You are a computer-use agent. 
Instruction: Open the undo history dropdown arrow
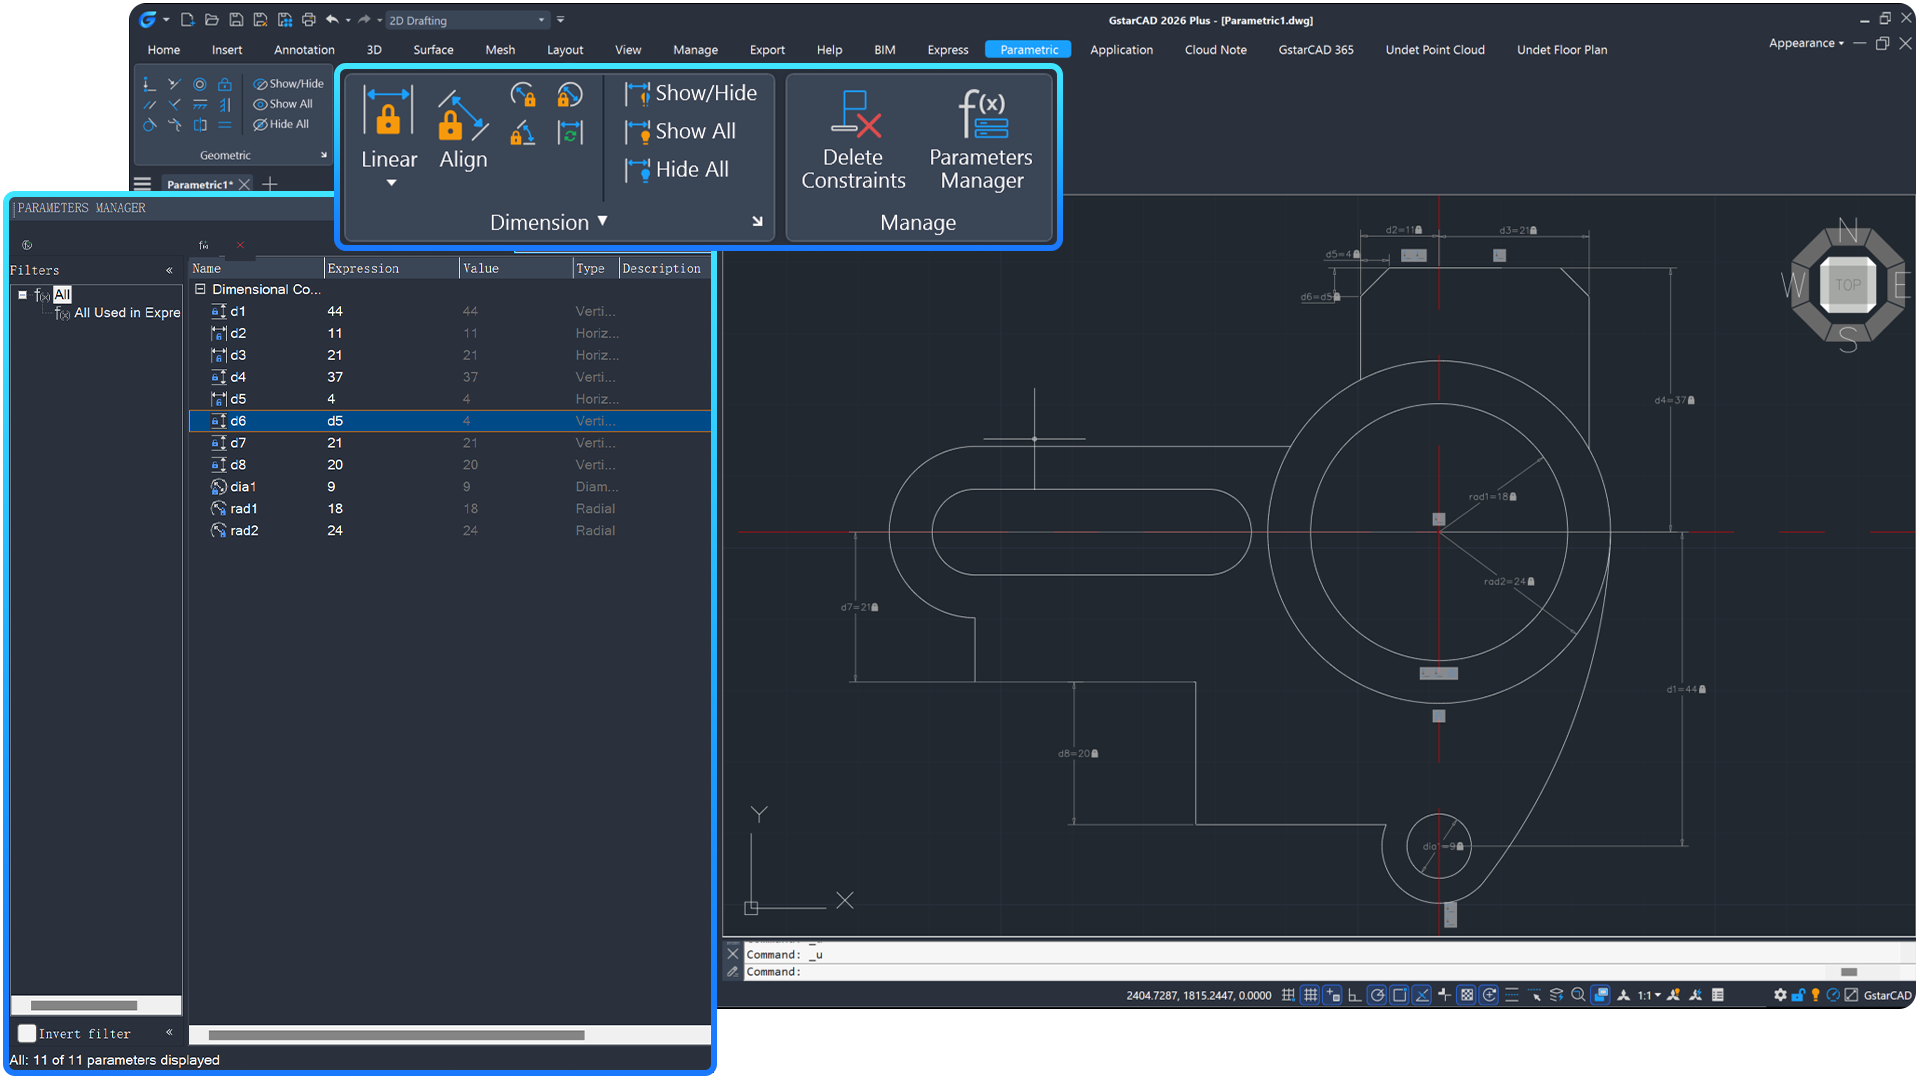(347, 20)
